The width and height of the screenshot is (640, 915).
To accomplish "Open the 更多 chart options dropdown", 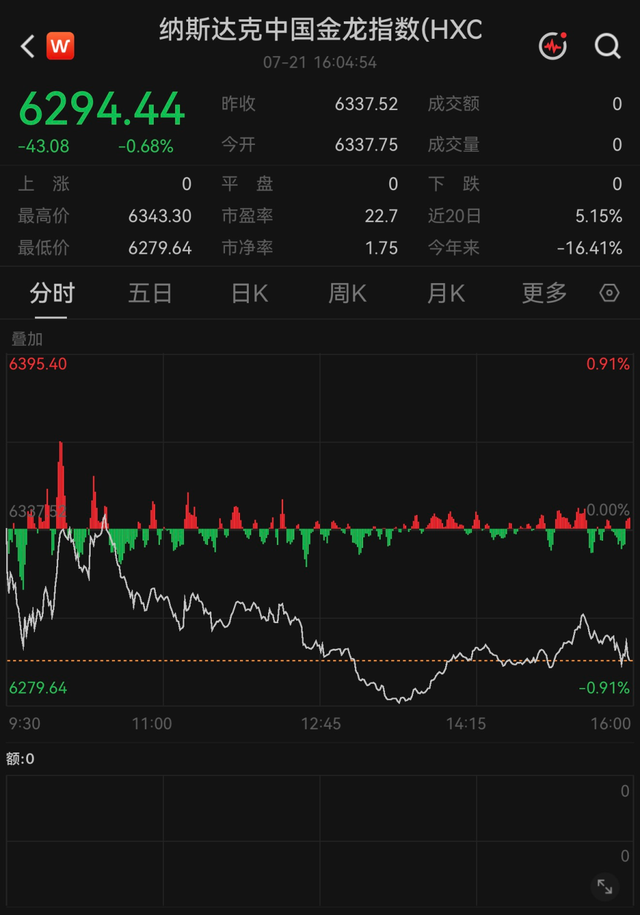I will click(x=544, y=293).
